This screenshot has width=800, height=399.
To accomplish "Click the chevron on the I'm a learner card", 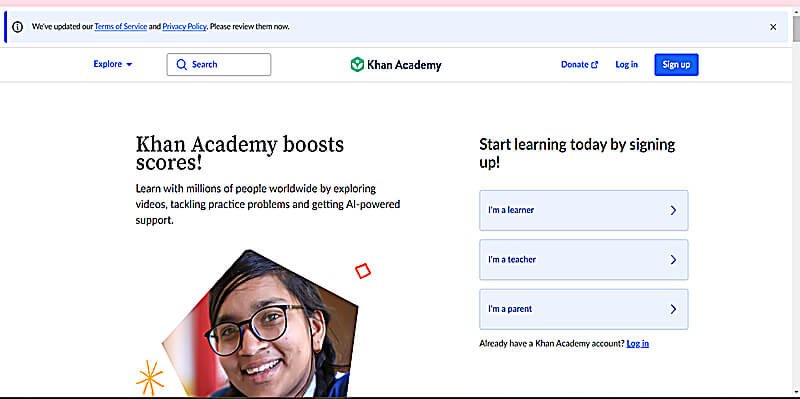I will (x=673, y=210).
